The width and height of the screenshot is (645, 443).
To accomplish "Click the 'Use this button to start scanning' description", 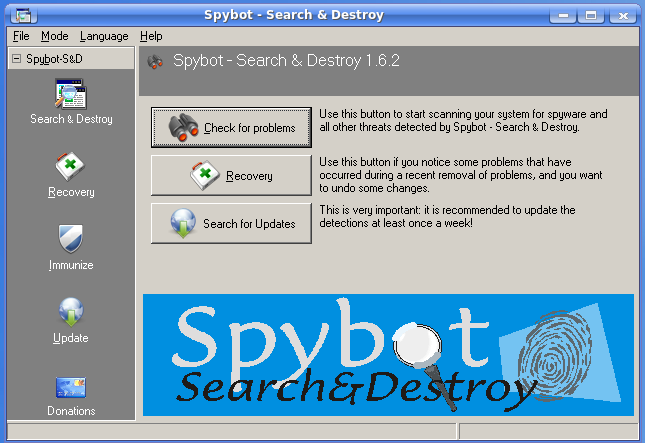I will (x=463, y=121).
